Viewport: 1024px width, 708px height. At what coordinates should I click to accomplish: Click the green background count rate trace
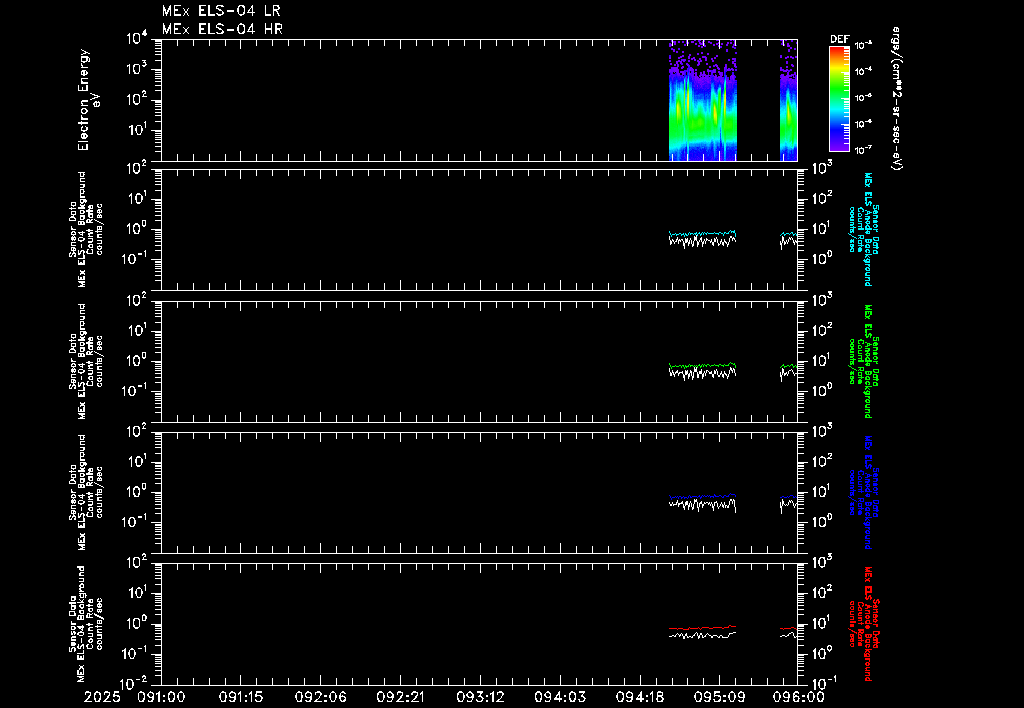703,365
